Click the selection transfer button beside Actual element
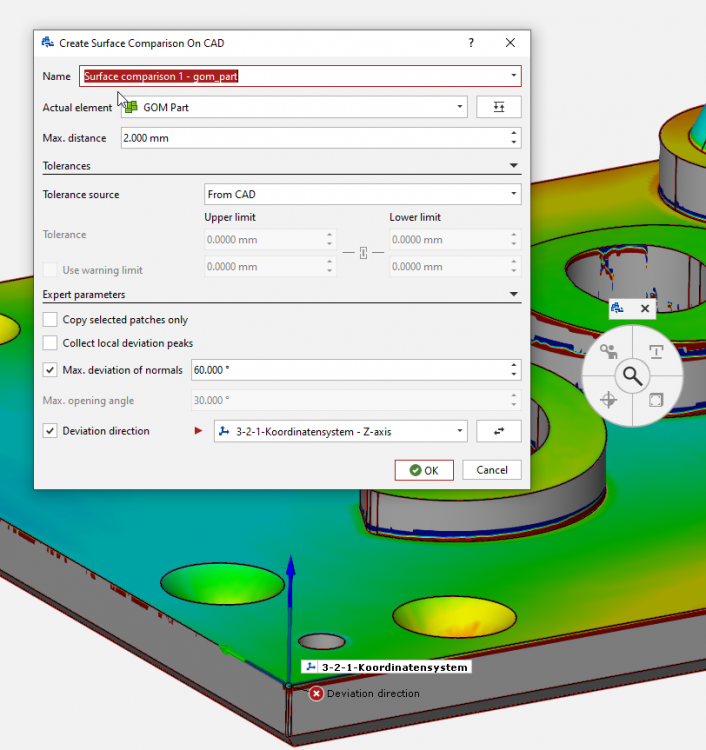Screen dimensions: 706x750 click(499, 107)
